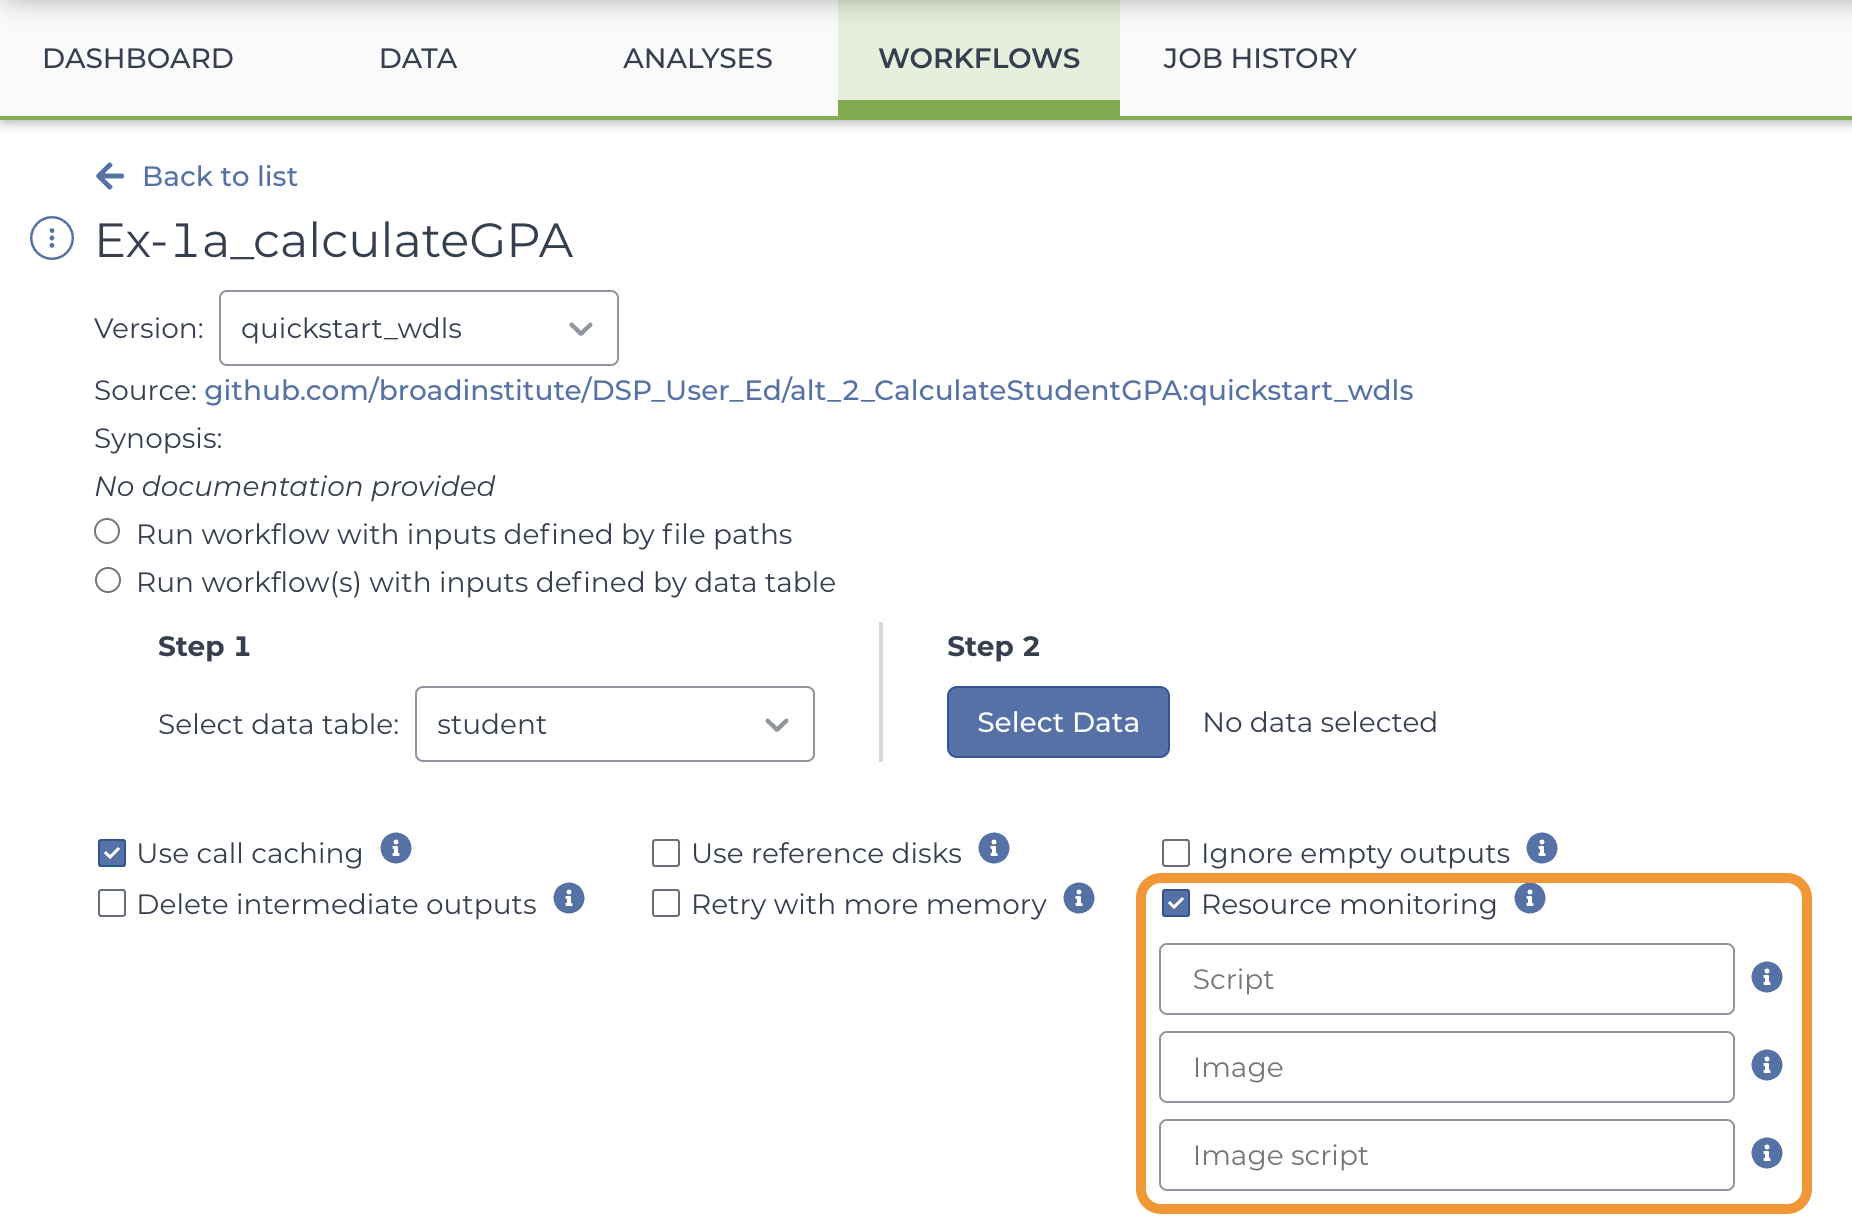Focus the Image input field

[1446, 1067]
